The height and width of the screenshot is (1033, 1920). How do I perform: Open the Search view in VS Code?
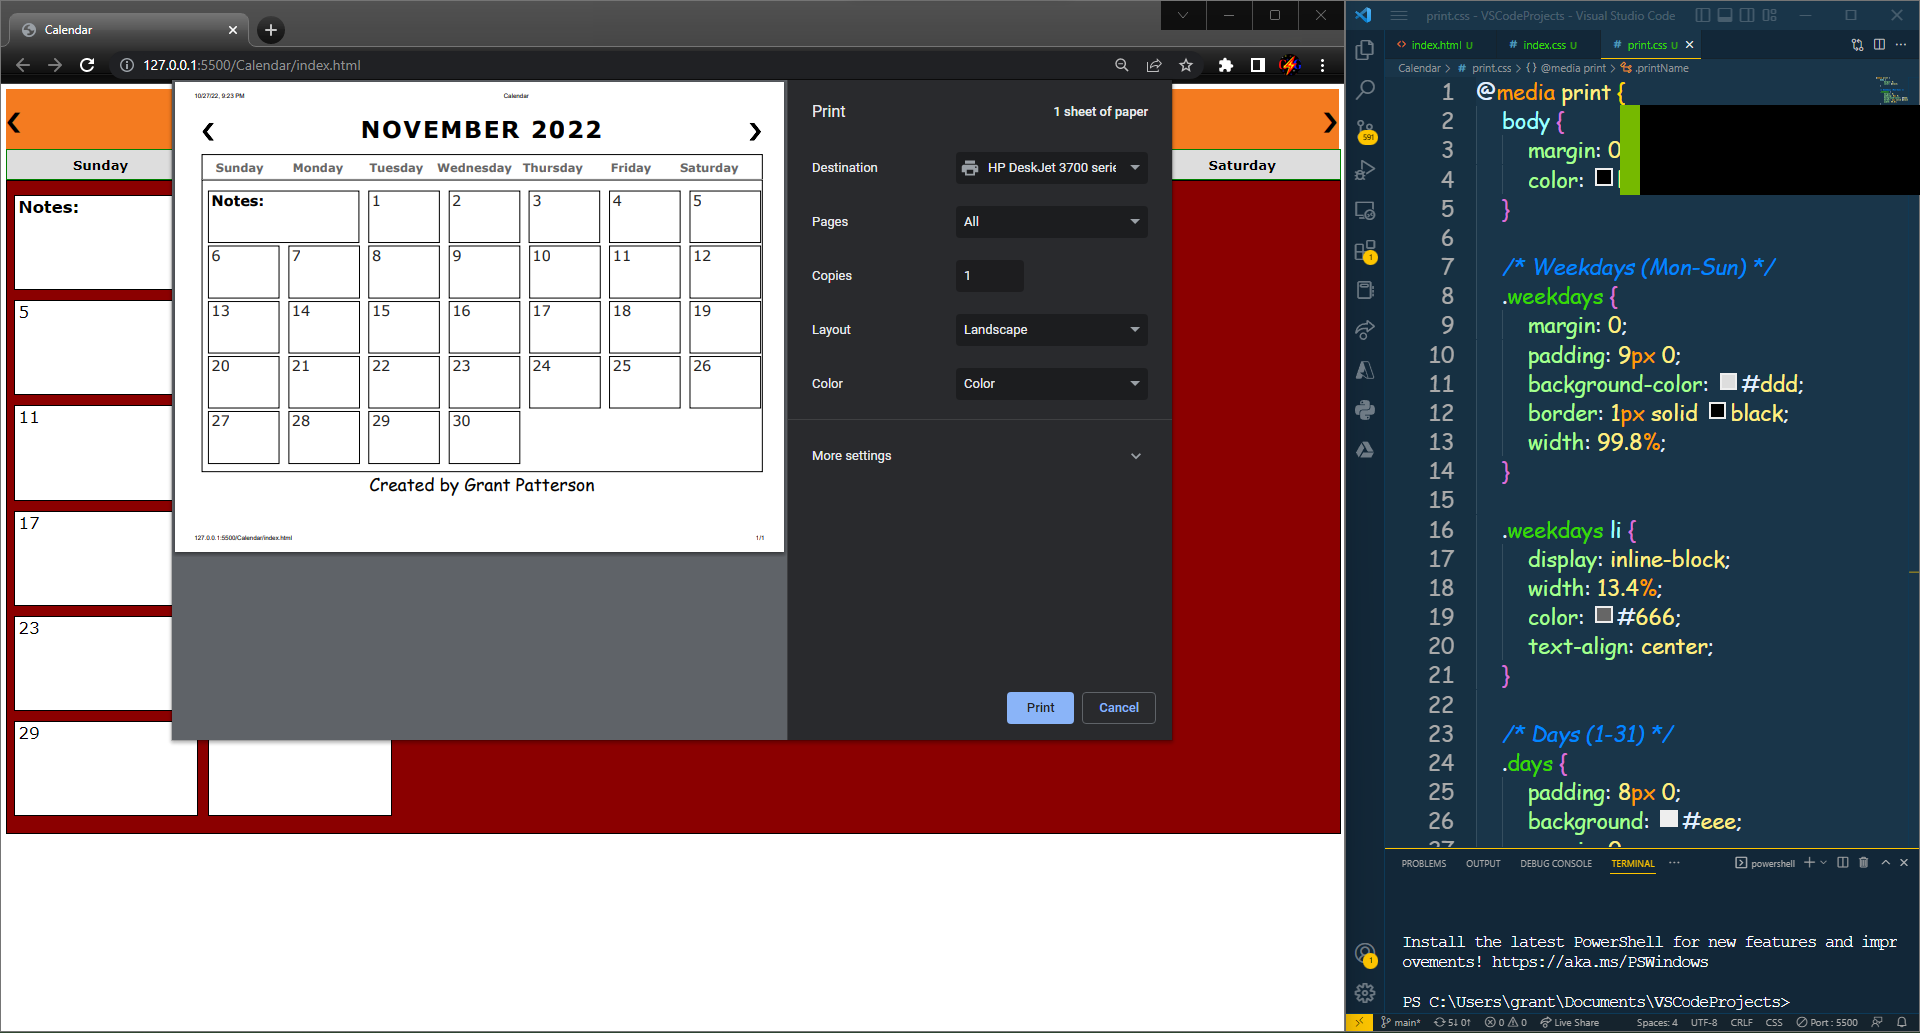1365,90
